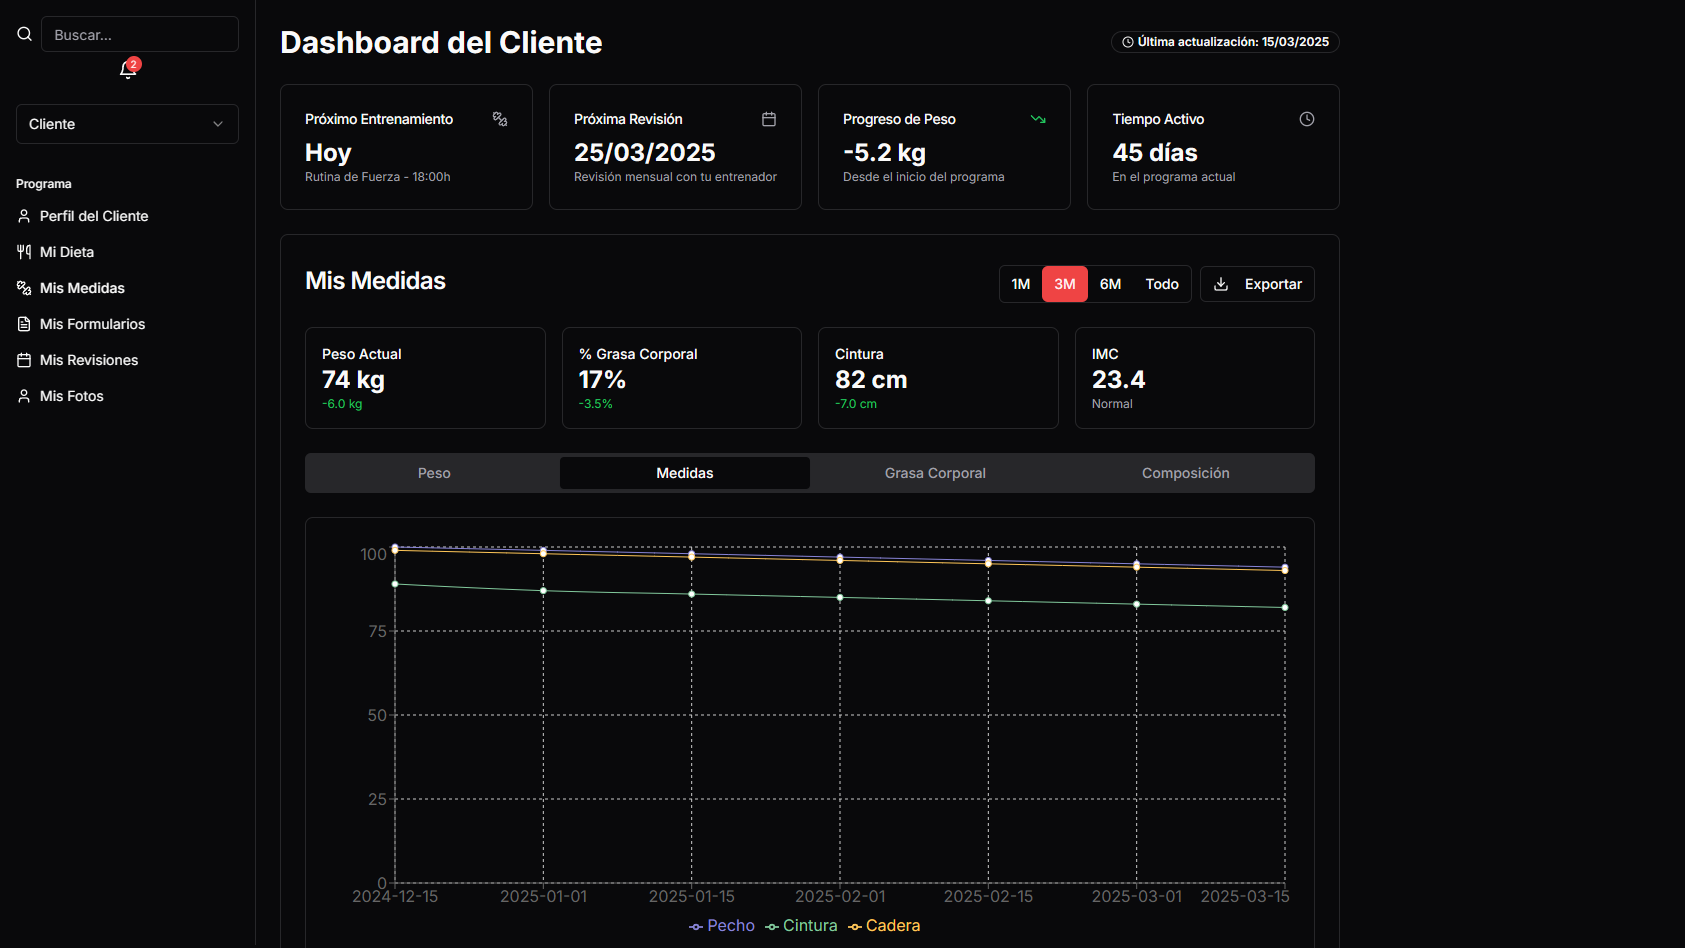The image size is (1685, 948).
Task: Toggle the Pecho series in legend
Action: click(722, 926)
